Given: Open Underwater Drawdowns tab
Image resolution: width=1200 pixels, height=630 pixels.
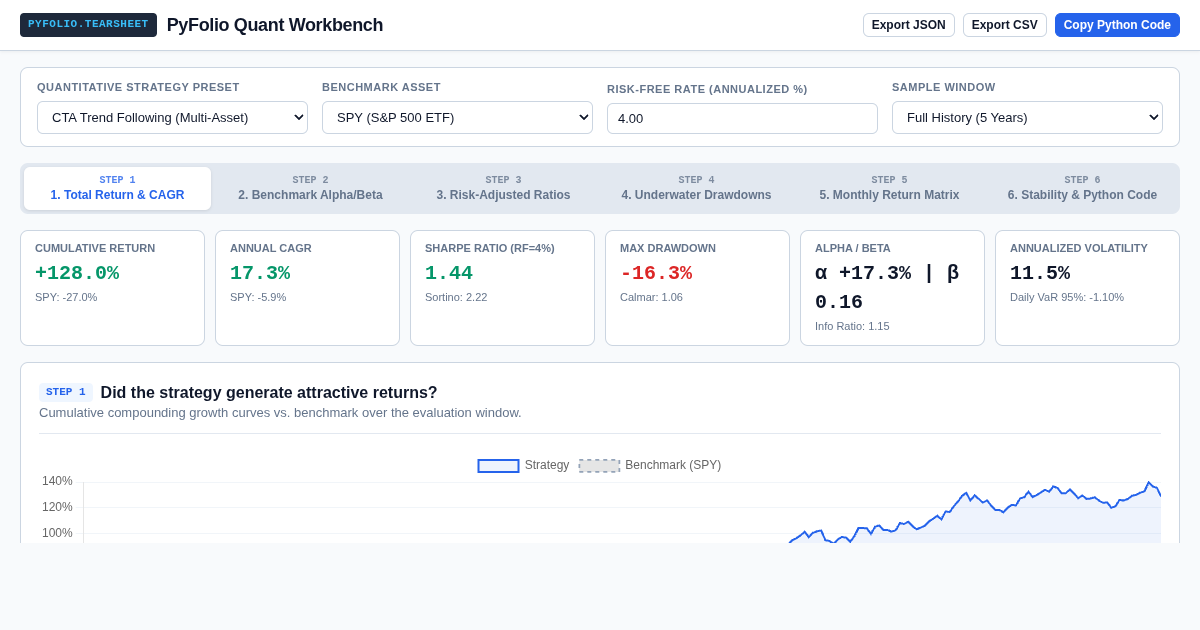Looking at the screenshot, I should click(x=696, y=188).
